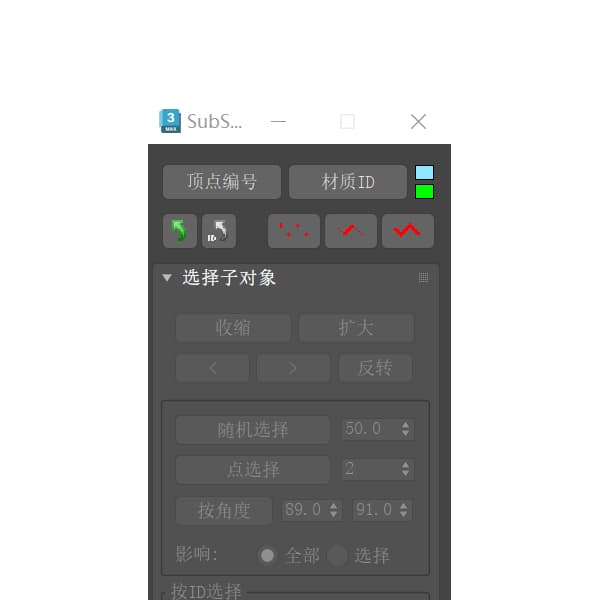Select the 全部 radio button
Image resolution: width=600 pixels, height=600 pixels.
[x=267, y=555]
